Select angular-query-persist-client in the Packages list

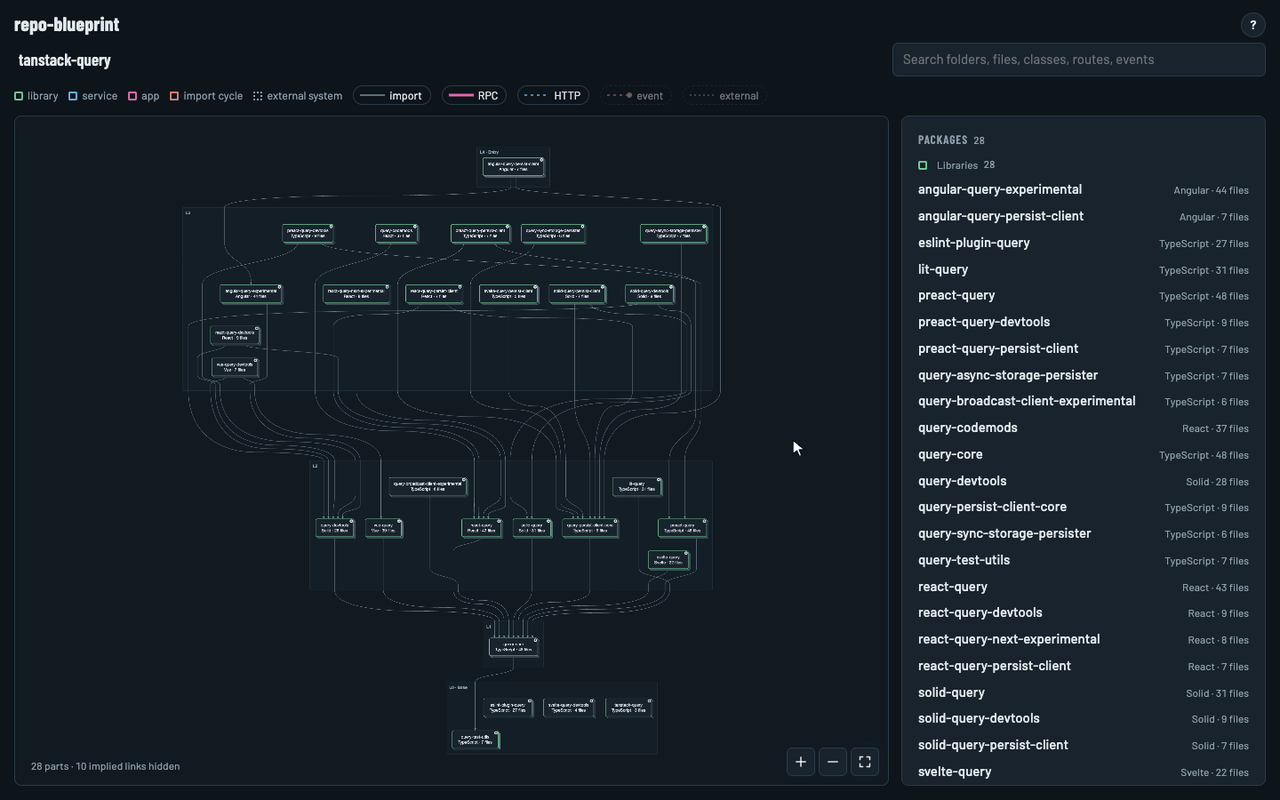[x=1083, y=216]
